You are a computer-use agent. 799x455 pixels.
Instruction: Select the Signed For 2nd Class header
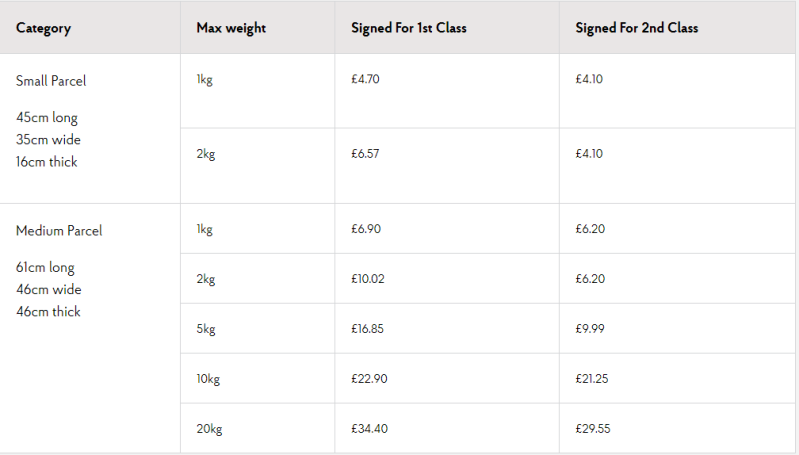click(x=636, y=28)
